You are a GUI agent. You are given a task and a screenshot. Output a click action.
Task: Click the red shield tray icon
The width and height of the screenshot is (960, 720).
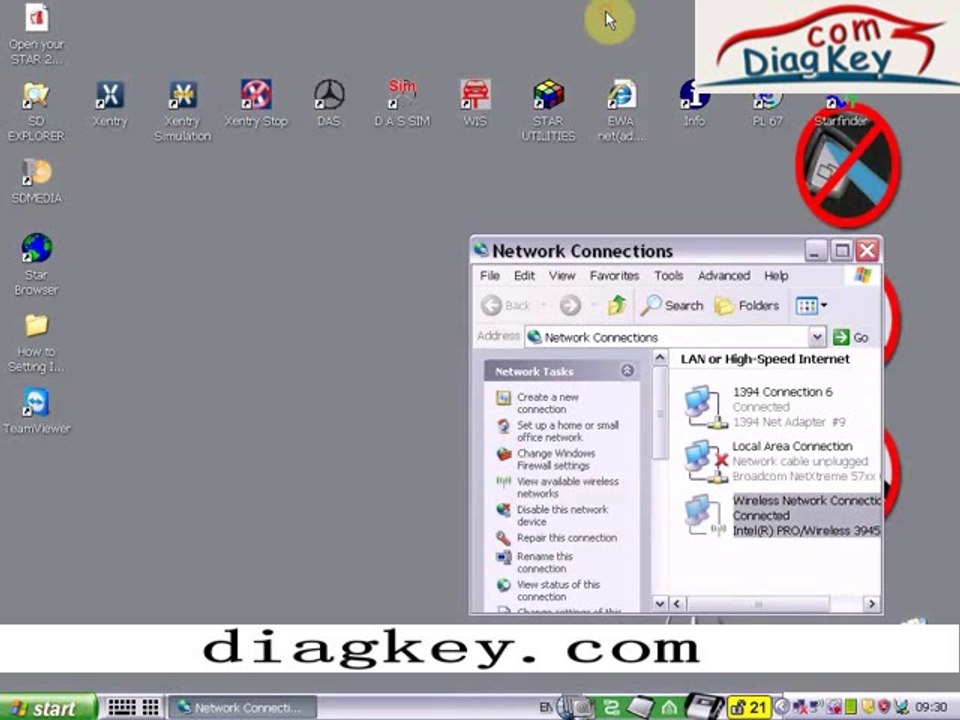pyautogui.click(x=883, y=708)
